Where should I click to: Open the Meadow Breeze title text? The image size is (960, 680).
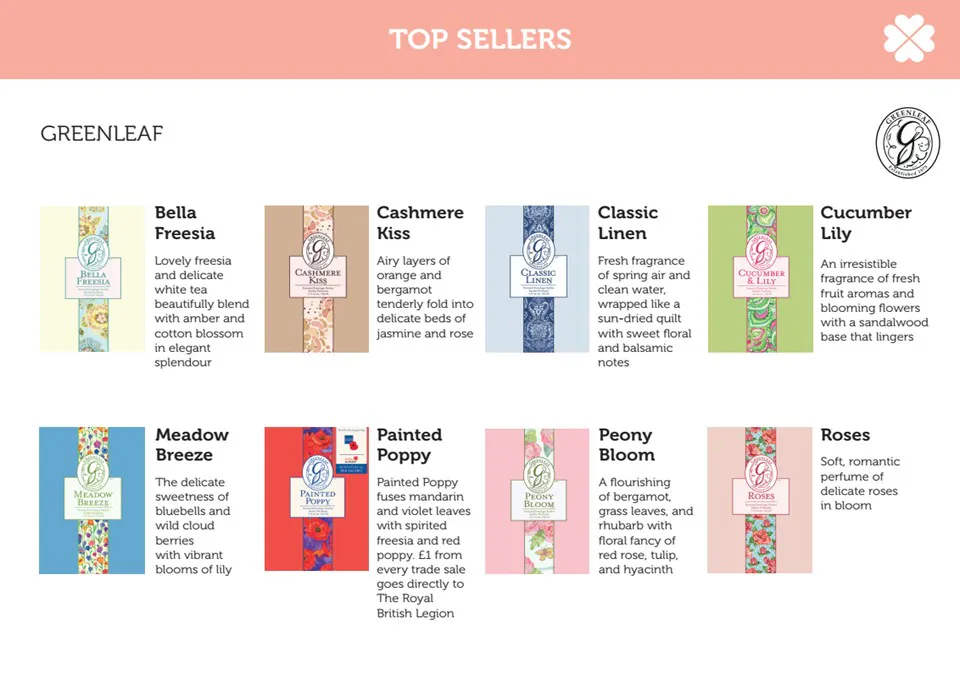(192, 444)
